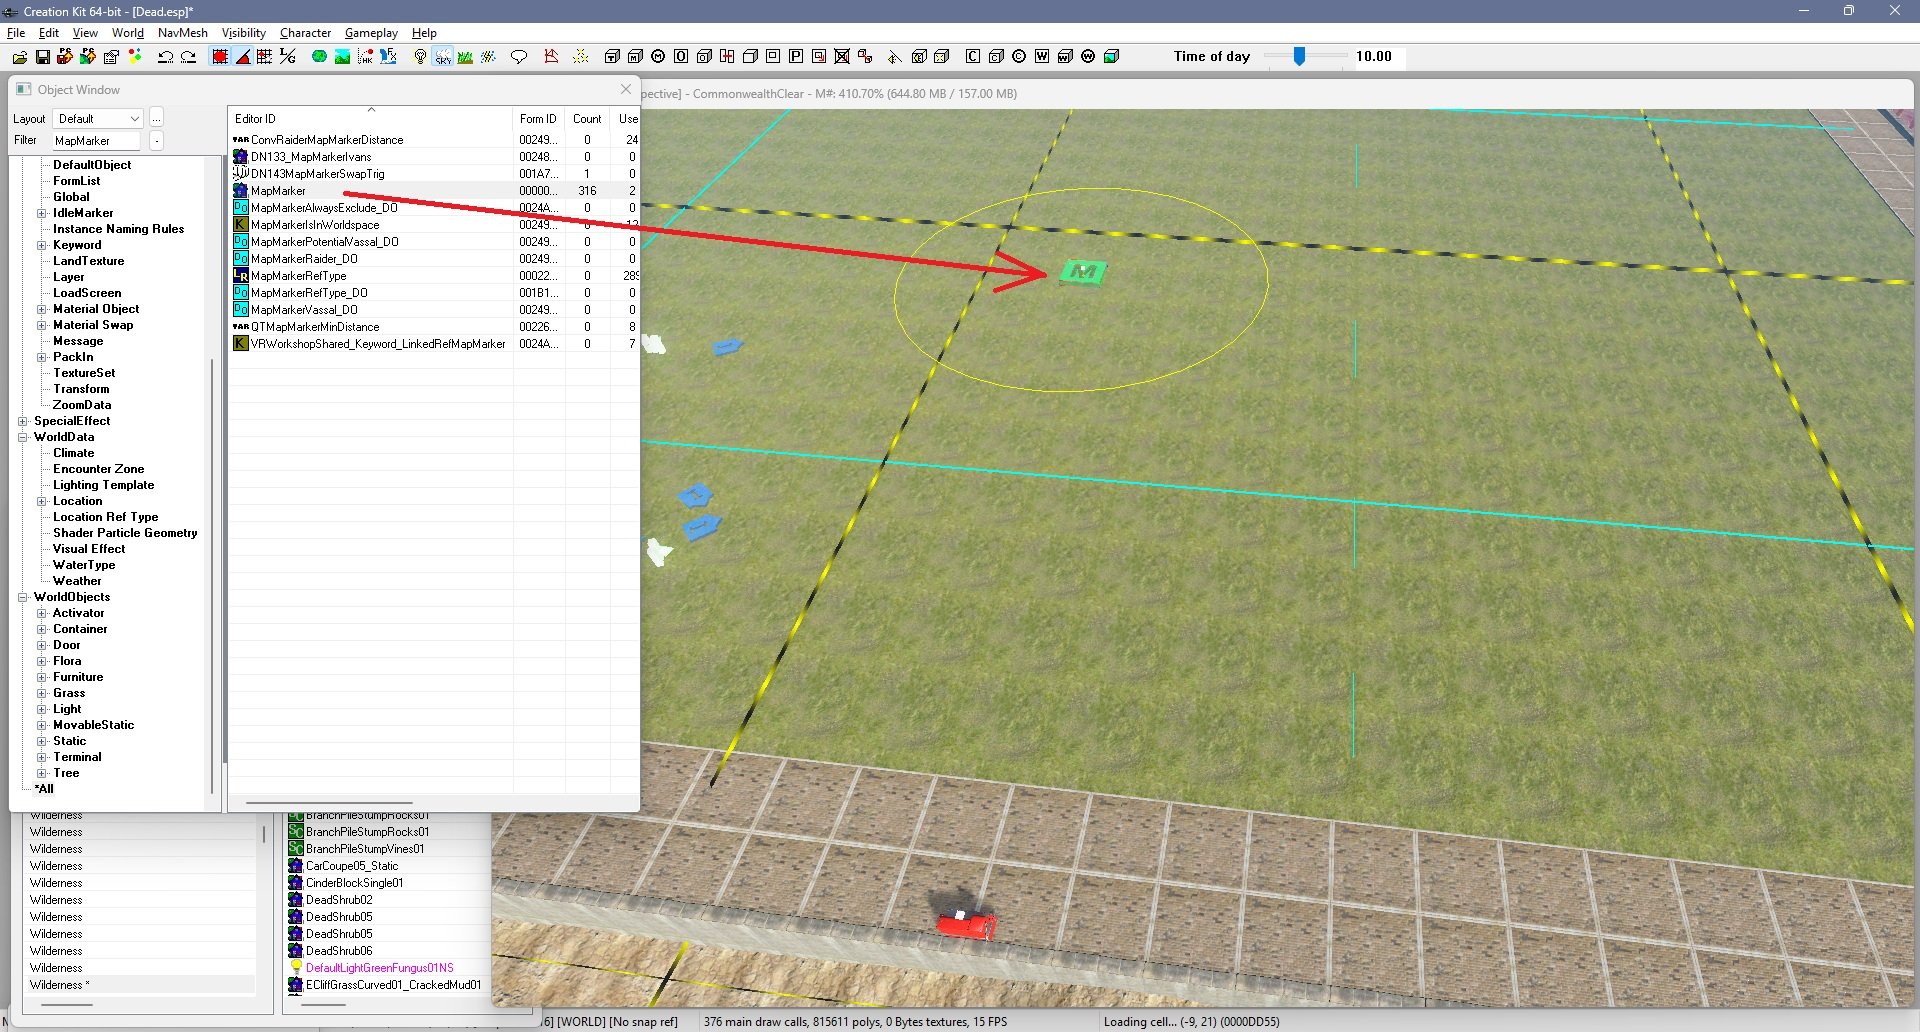
Task: Open the NavMesh menu
Action: (x=183, y=33)
